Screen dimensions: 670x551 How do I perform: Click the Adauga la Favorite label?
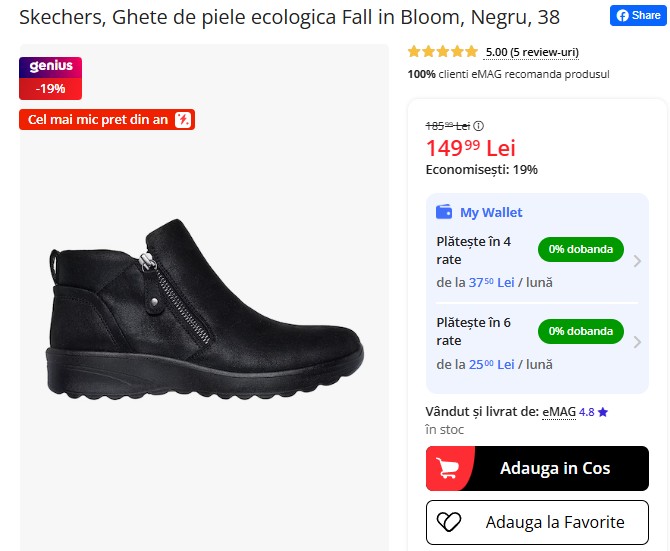tap(554, 522)
